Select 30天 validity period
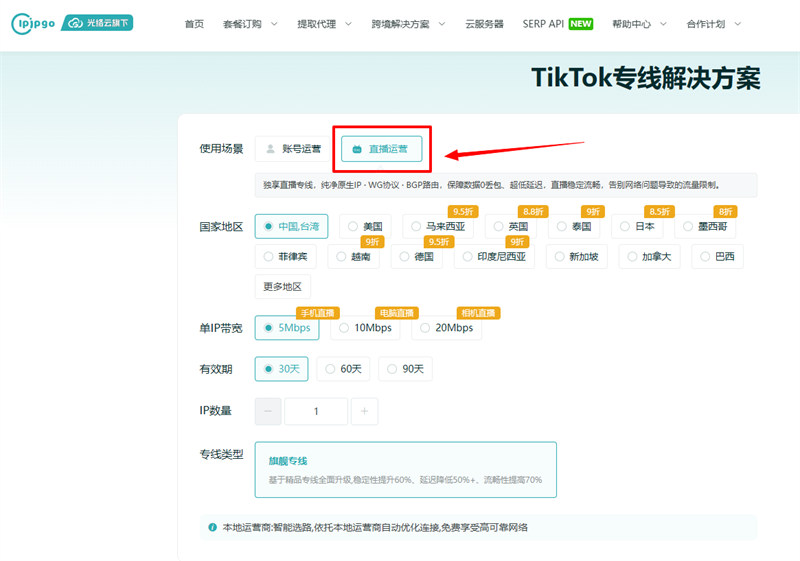 [x=282, y=369]
